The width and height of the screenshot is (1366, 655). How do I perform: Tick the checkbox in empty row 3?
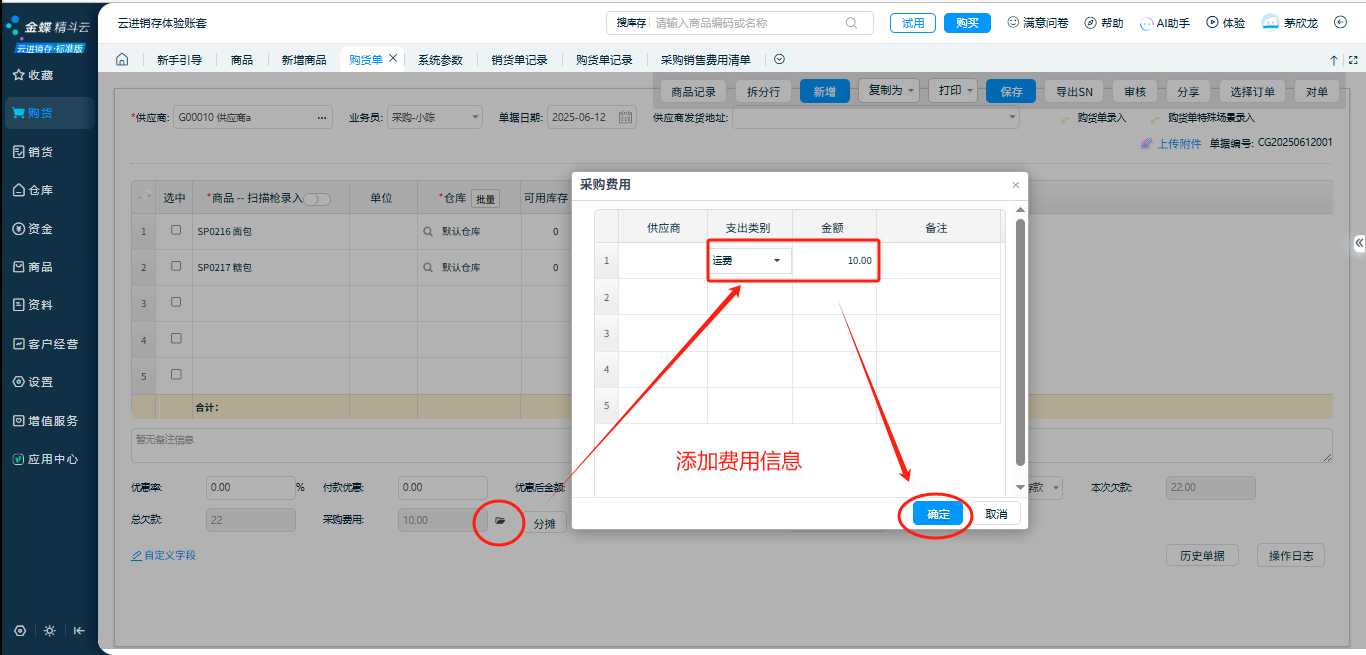(176, 302)
